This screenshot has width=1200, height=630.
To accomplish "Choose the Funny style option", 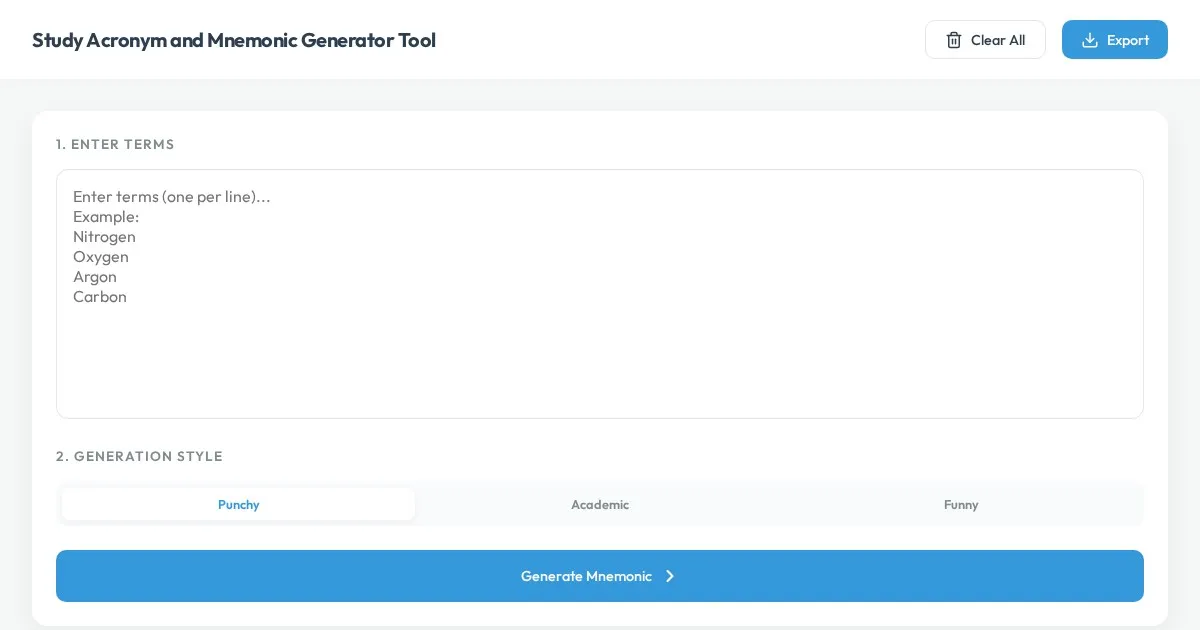I will coord(961,505).
